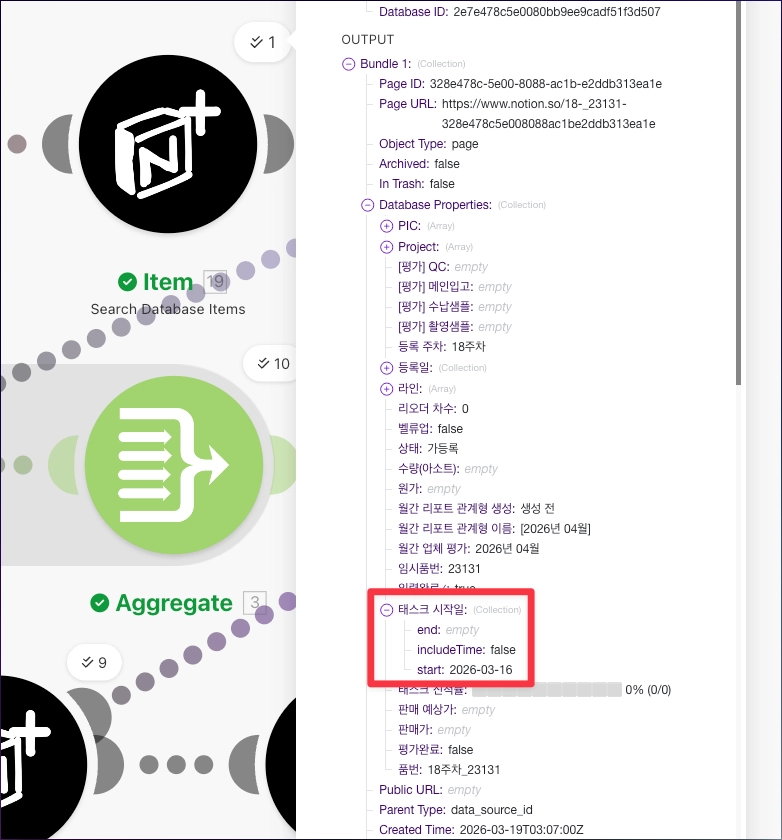This screenshot has height=840, width=782.
Task: Click 수량(아소트) empty row
Action: pos(448,469)
